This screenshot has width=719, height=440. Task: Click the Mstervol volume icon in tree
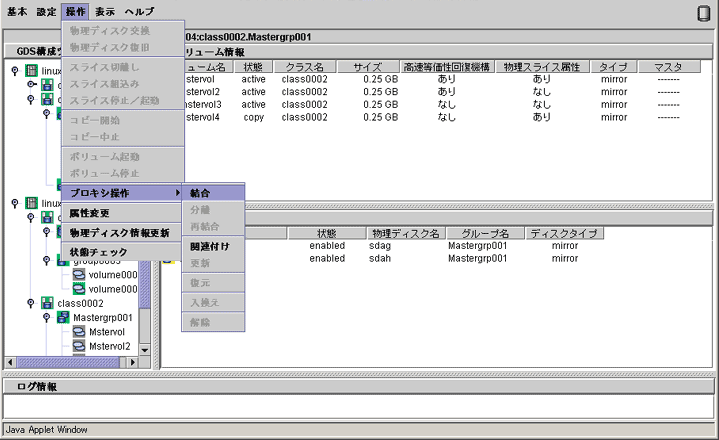tap(78, 332)
